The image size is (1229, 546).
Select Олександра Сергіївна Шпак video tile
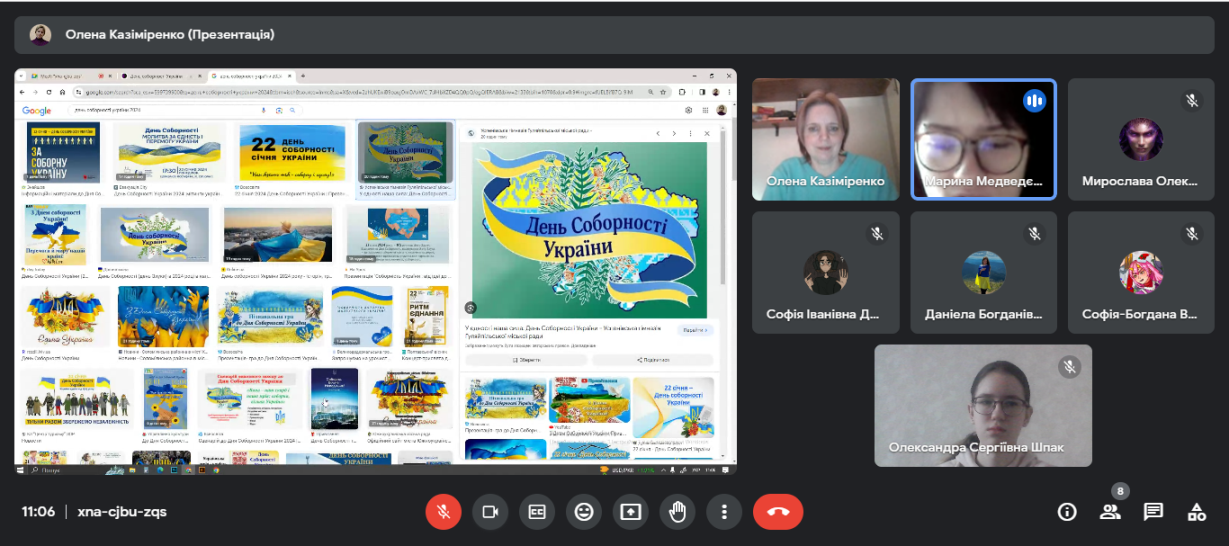984,405
